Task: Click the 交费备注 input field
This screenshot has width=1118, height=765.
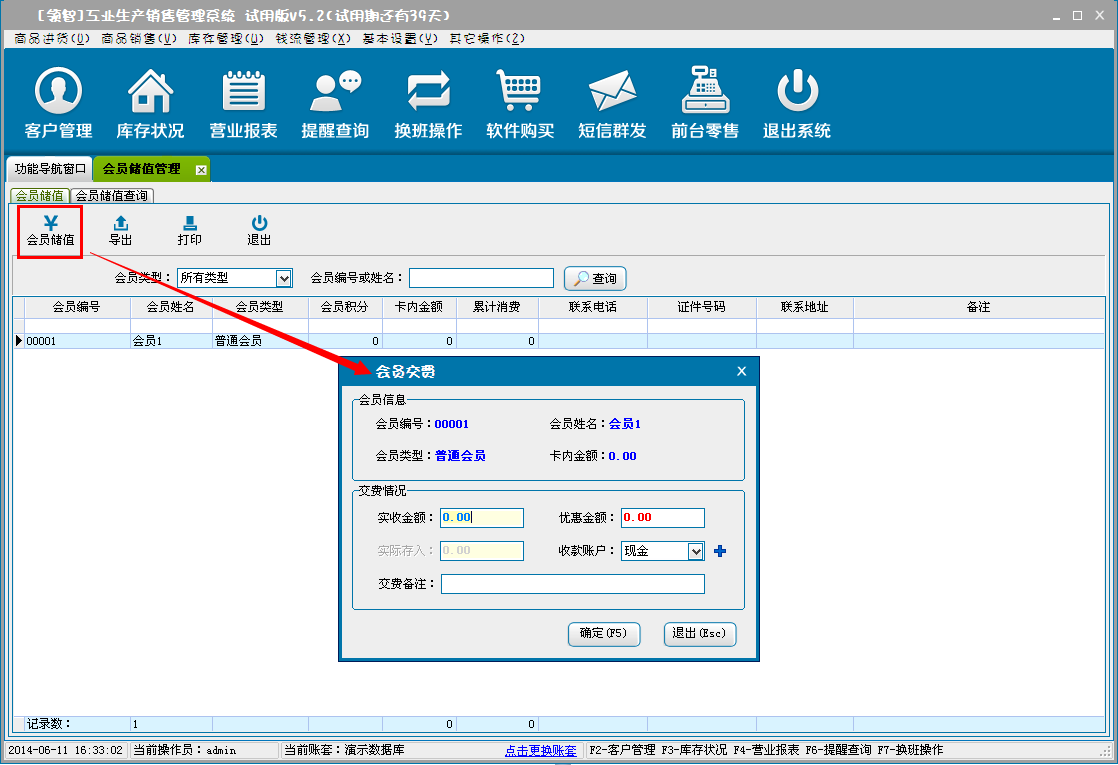Action: [572, 584]
